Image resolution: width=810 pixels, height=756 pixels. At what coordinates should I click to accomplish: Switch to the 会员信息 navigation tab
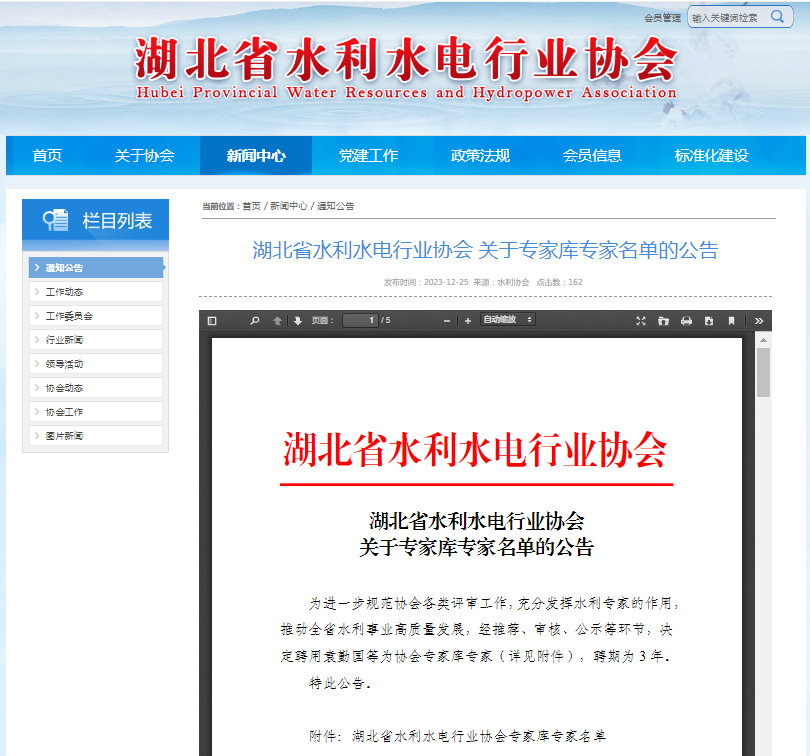[x=590, y=155]
